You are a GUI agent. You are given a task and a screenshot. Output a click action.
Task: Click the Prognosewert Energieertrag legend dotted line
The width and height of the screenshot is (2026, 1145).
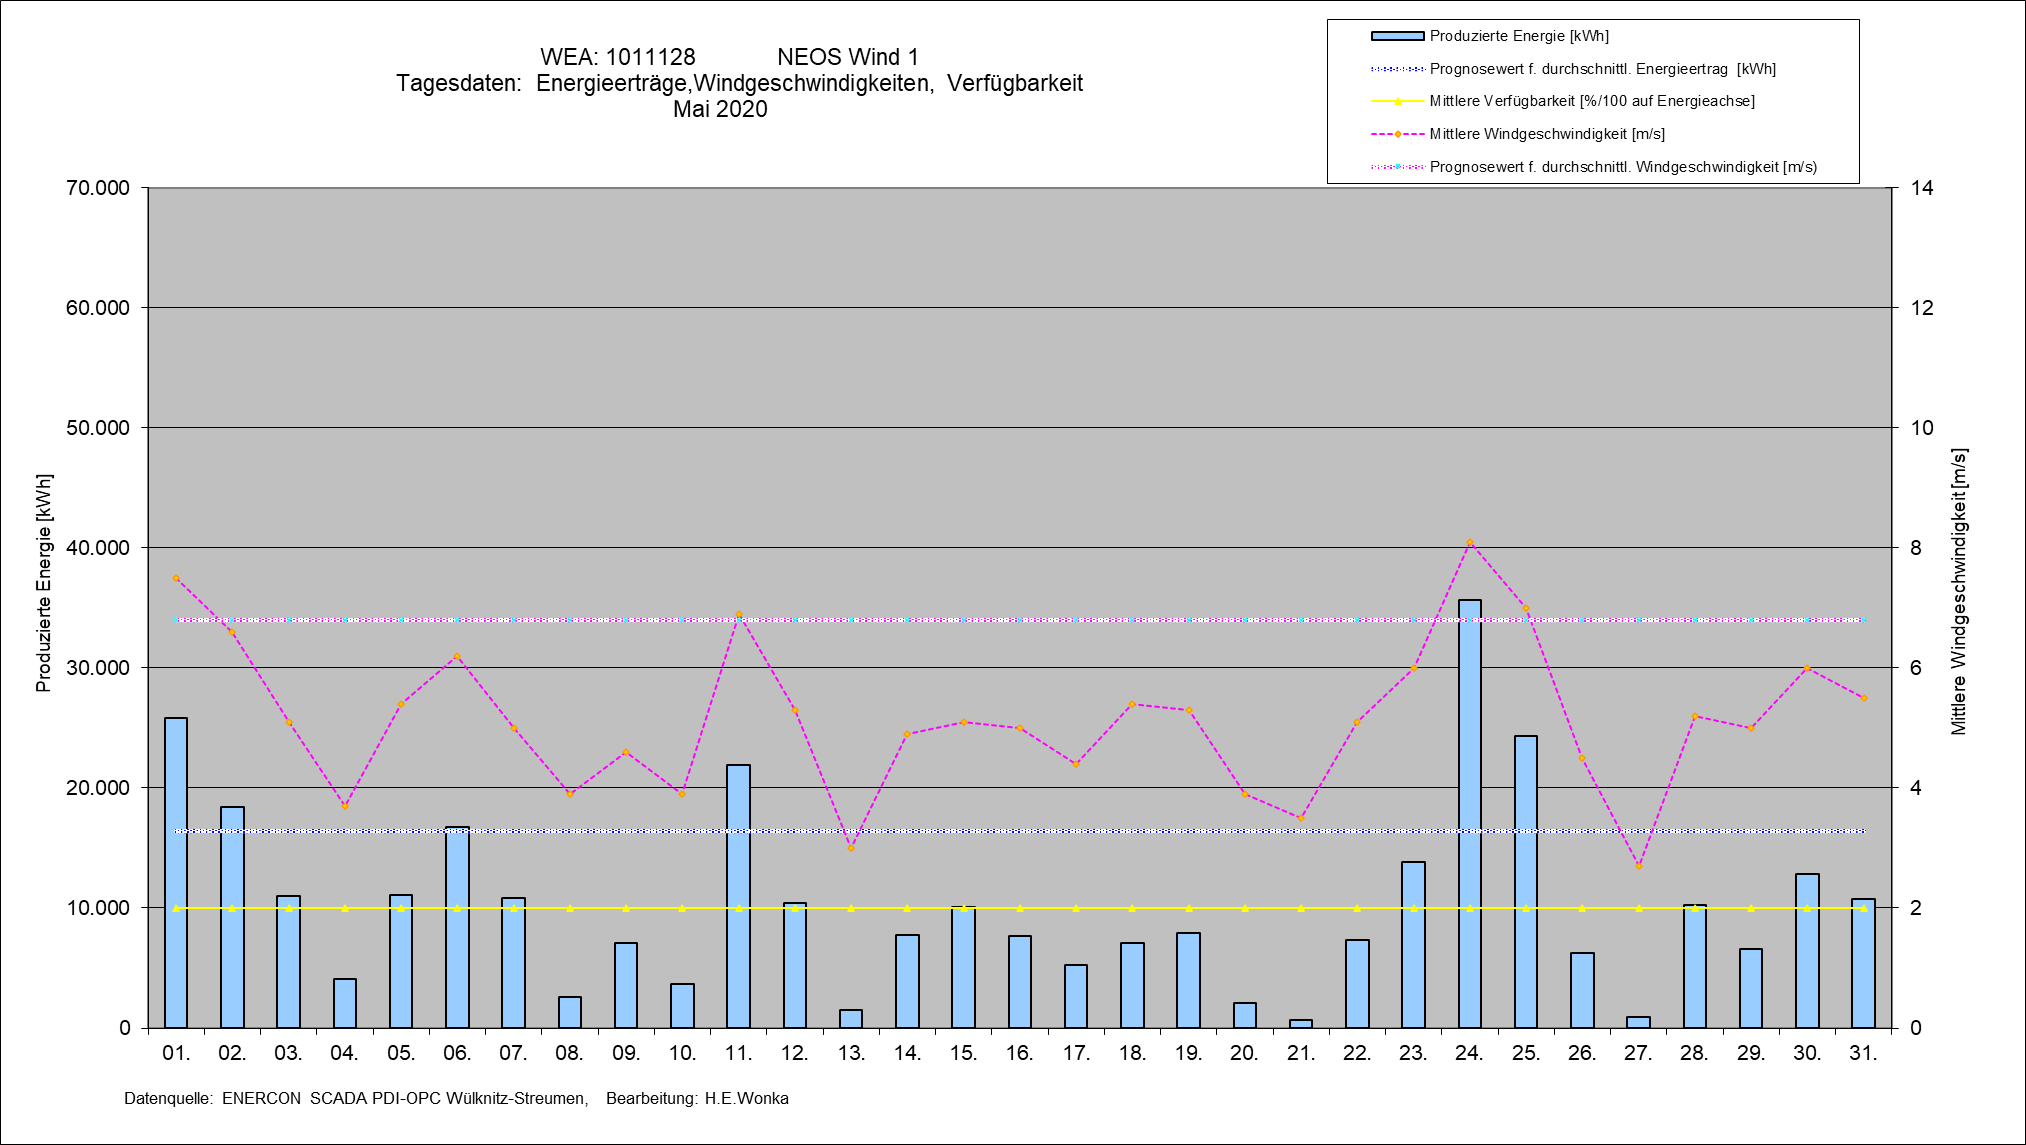pos(1398,69)
